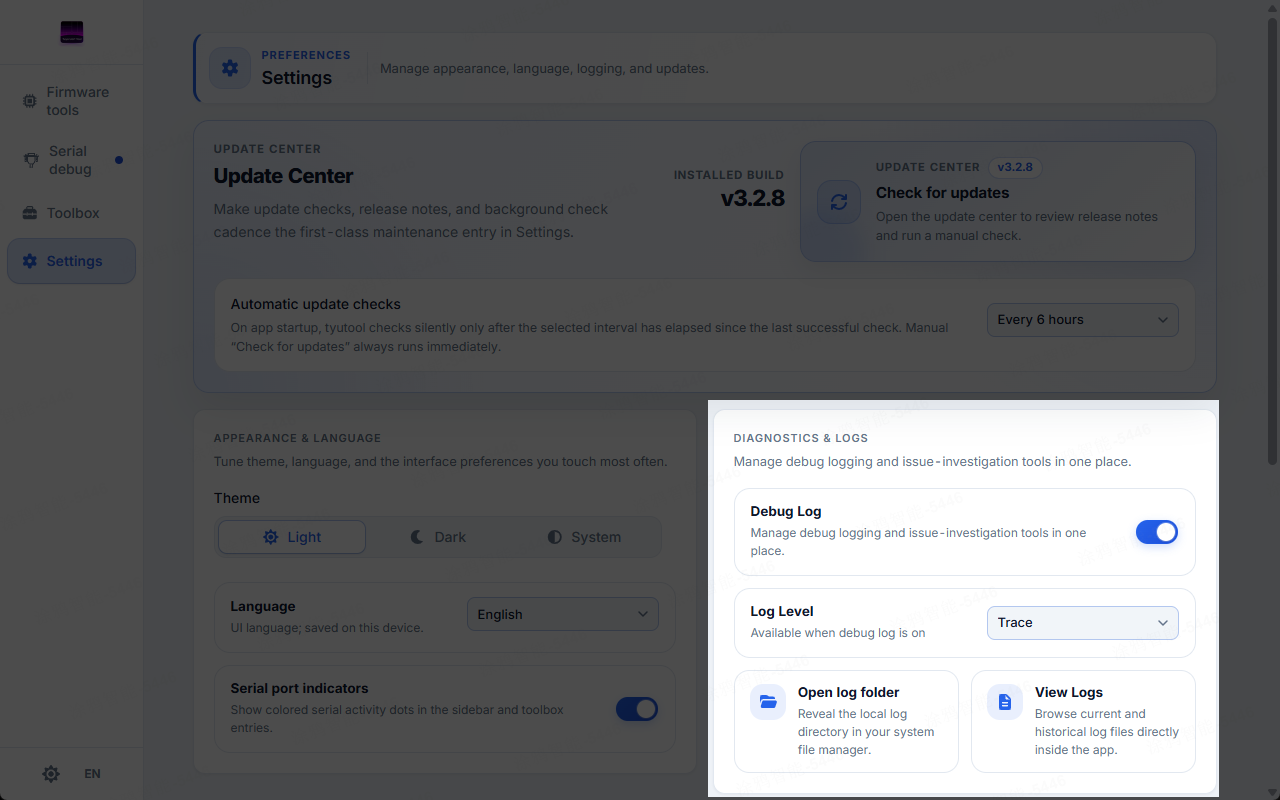Open Language dropdown showing English
The height and width of the screenshot is (800, 1280).
tap(563, 614)
